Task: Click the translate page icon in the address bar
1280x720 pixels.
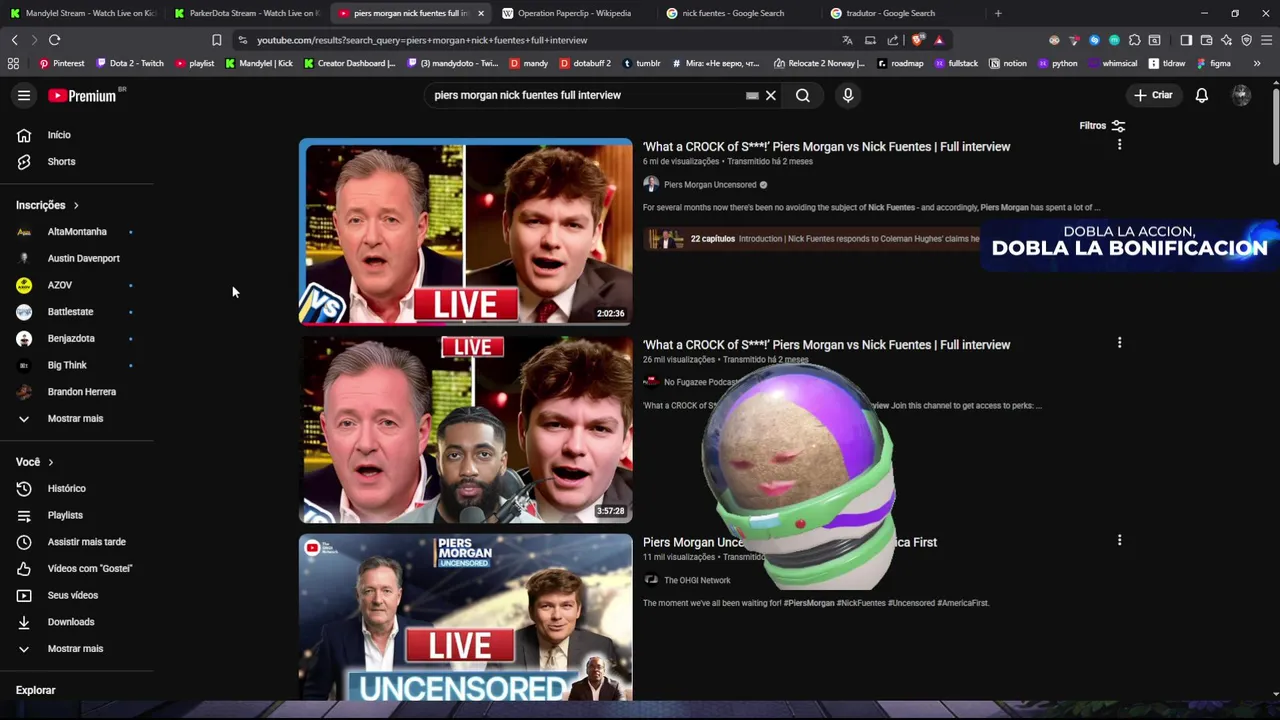Action: [847, 40]
